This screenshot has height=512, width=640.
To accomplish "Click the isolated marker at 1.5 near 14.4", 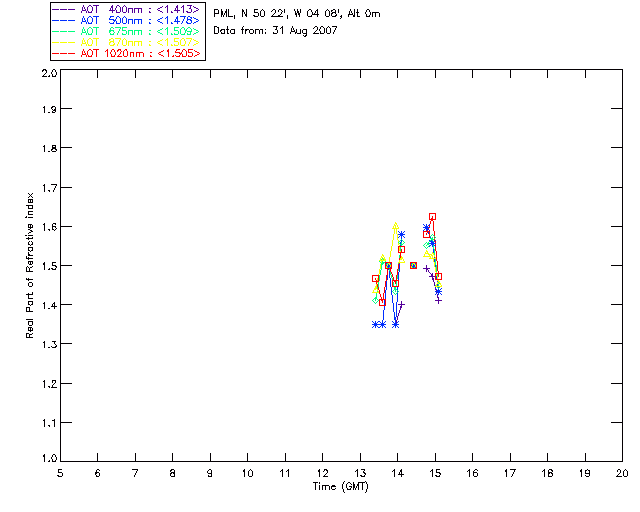I will pyautogui.click(x=413, y=265).
